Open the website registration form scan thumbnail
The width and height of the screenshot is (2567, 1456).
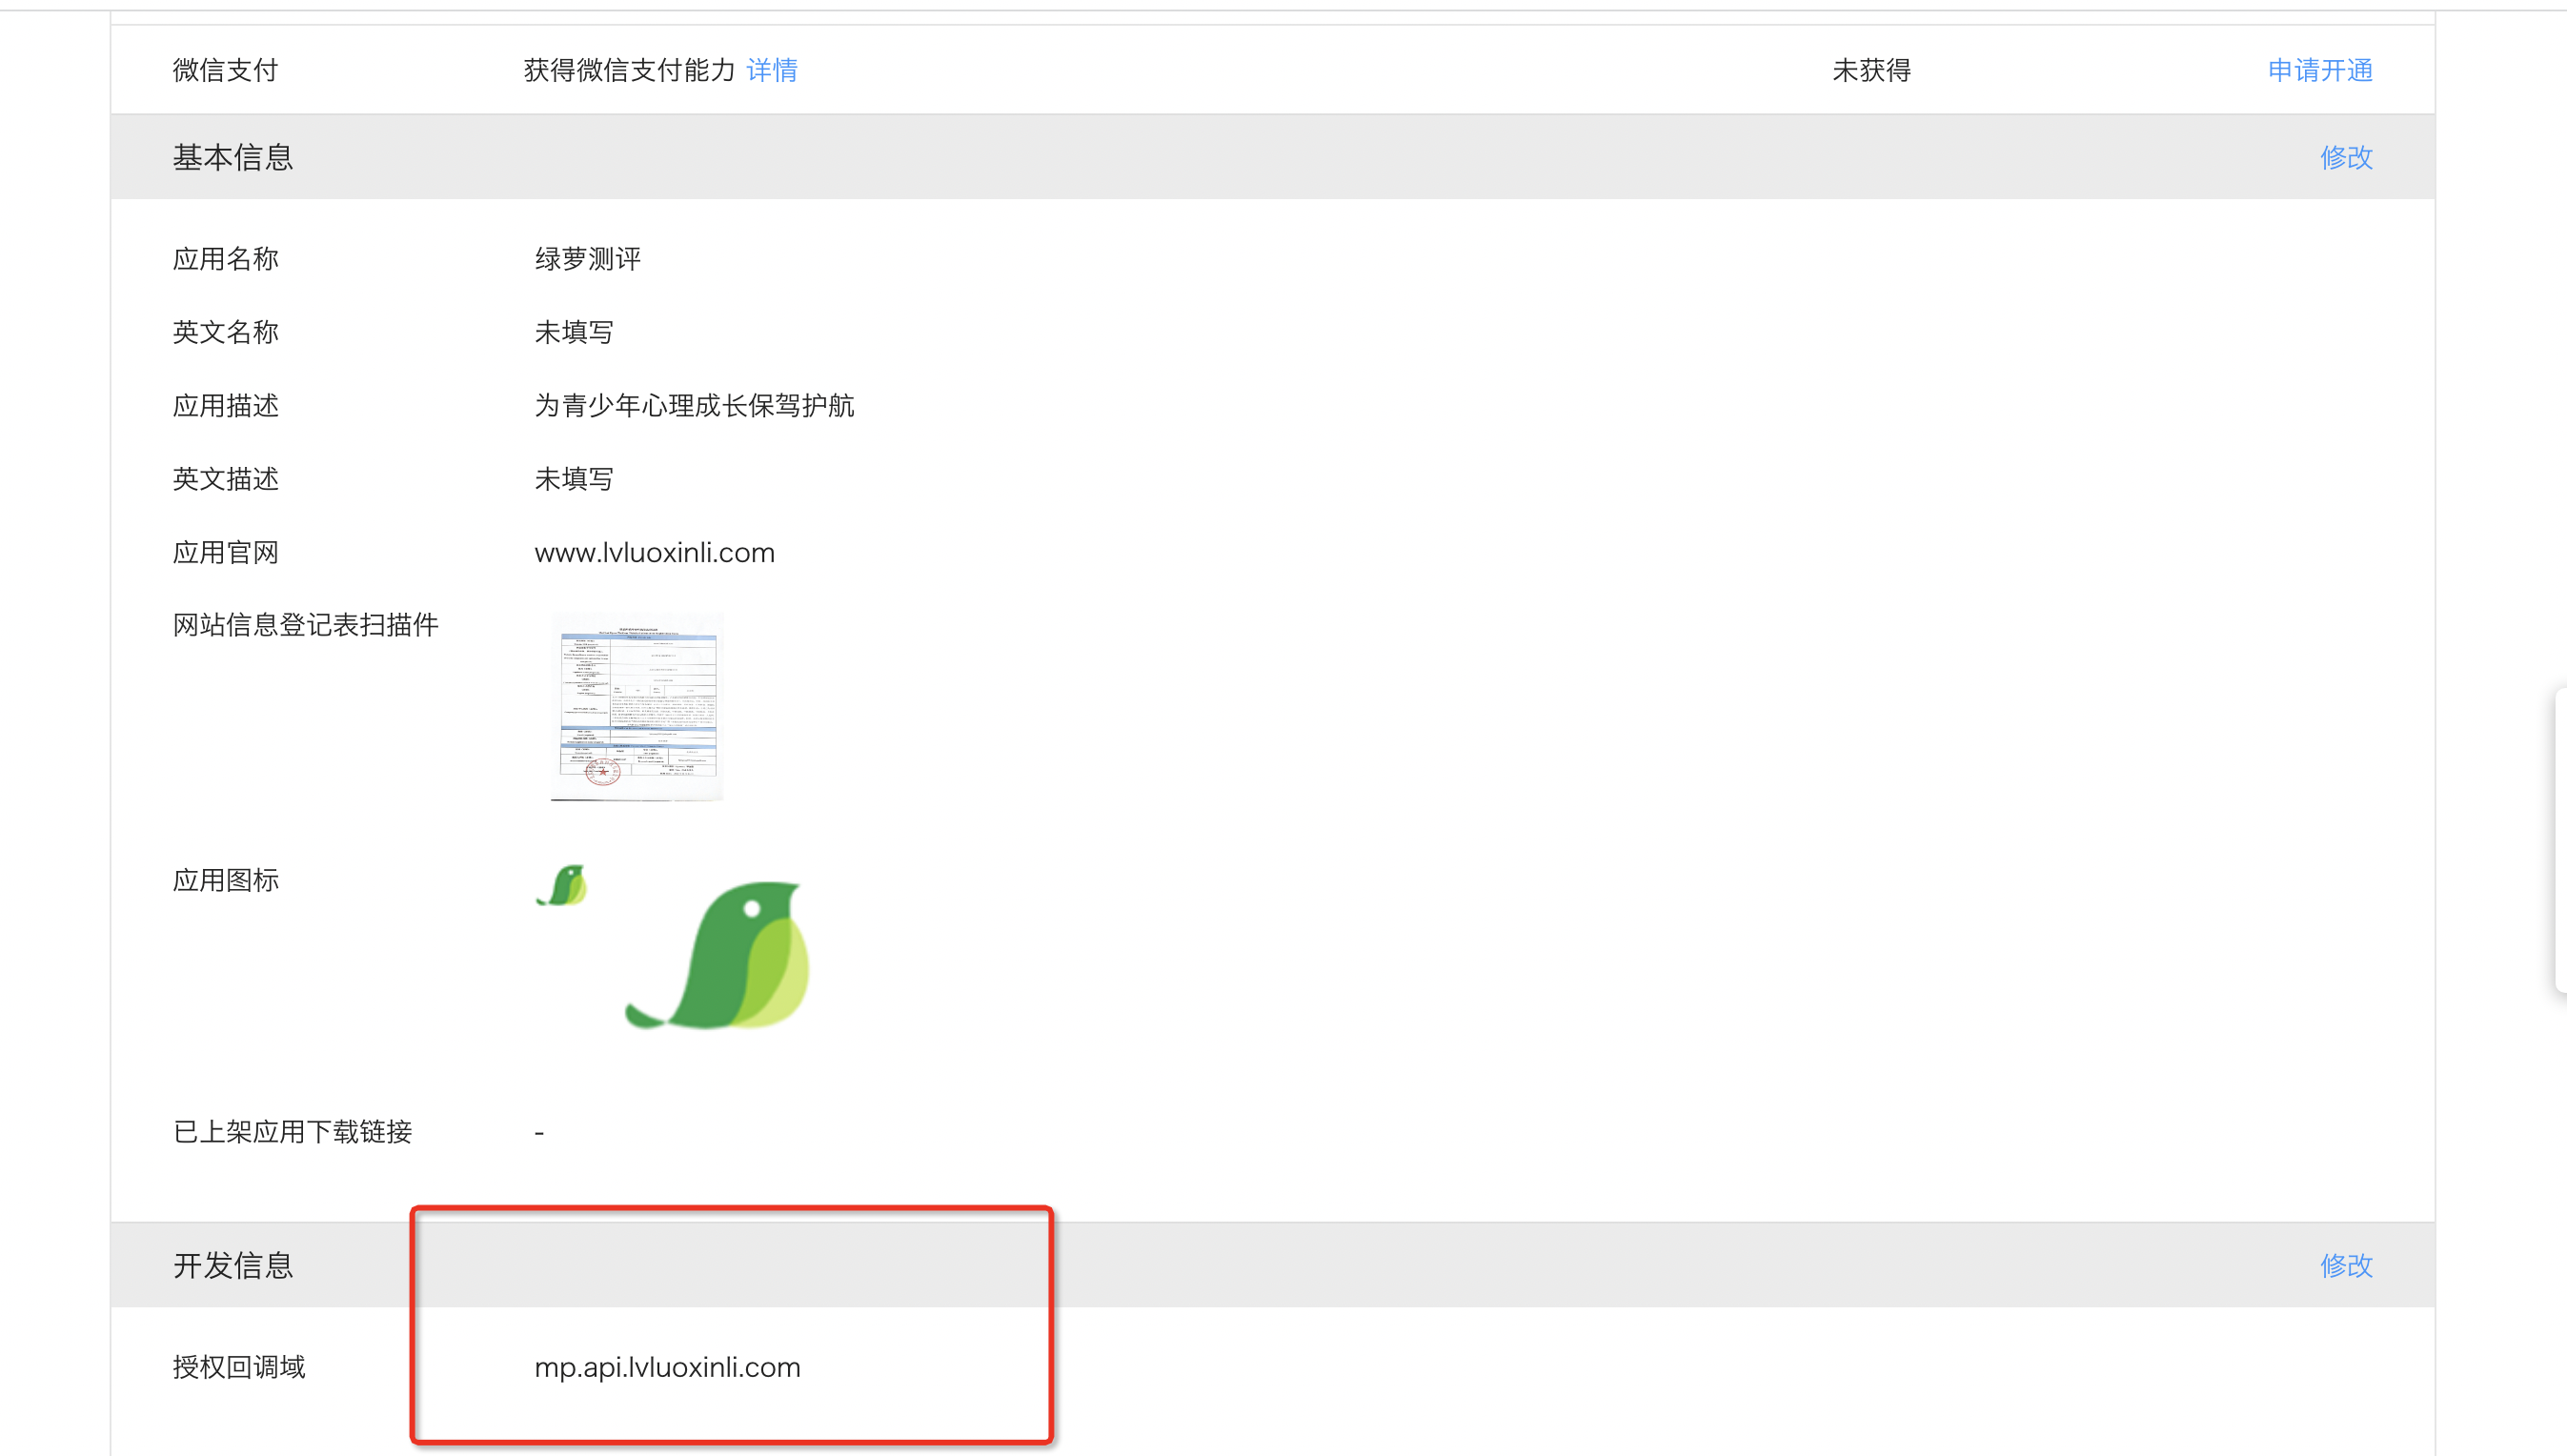[637, 706]
